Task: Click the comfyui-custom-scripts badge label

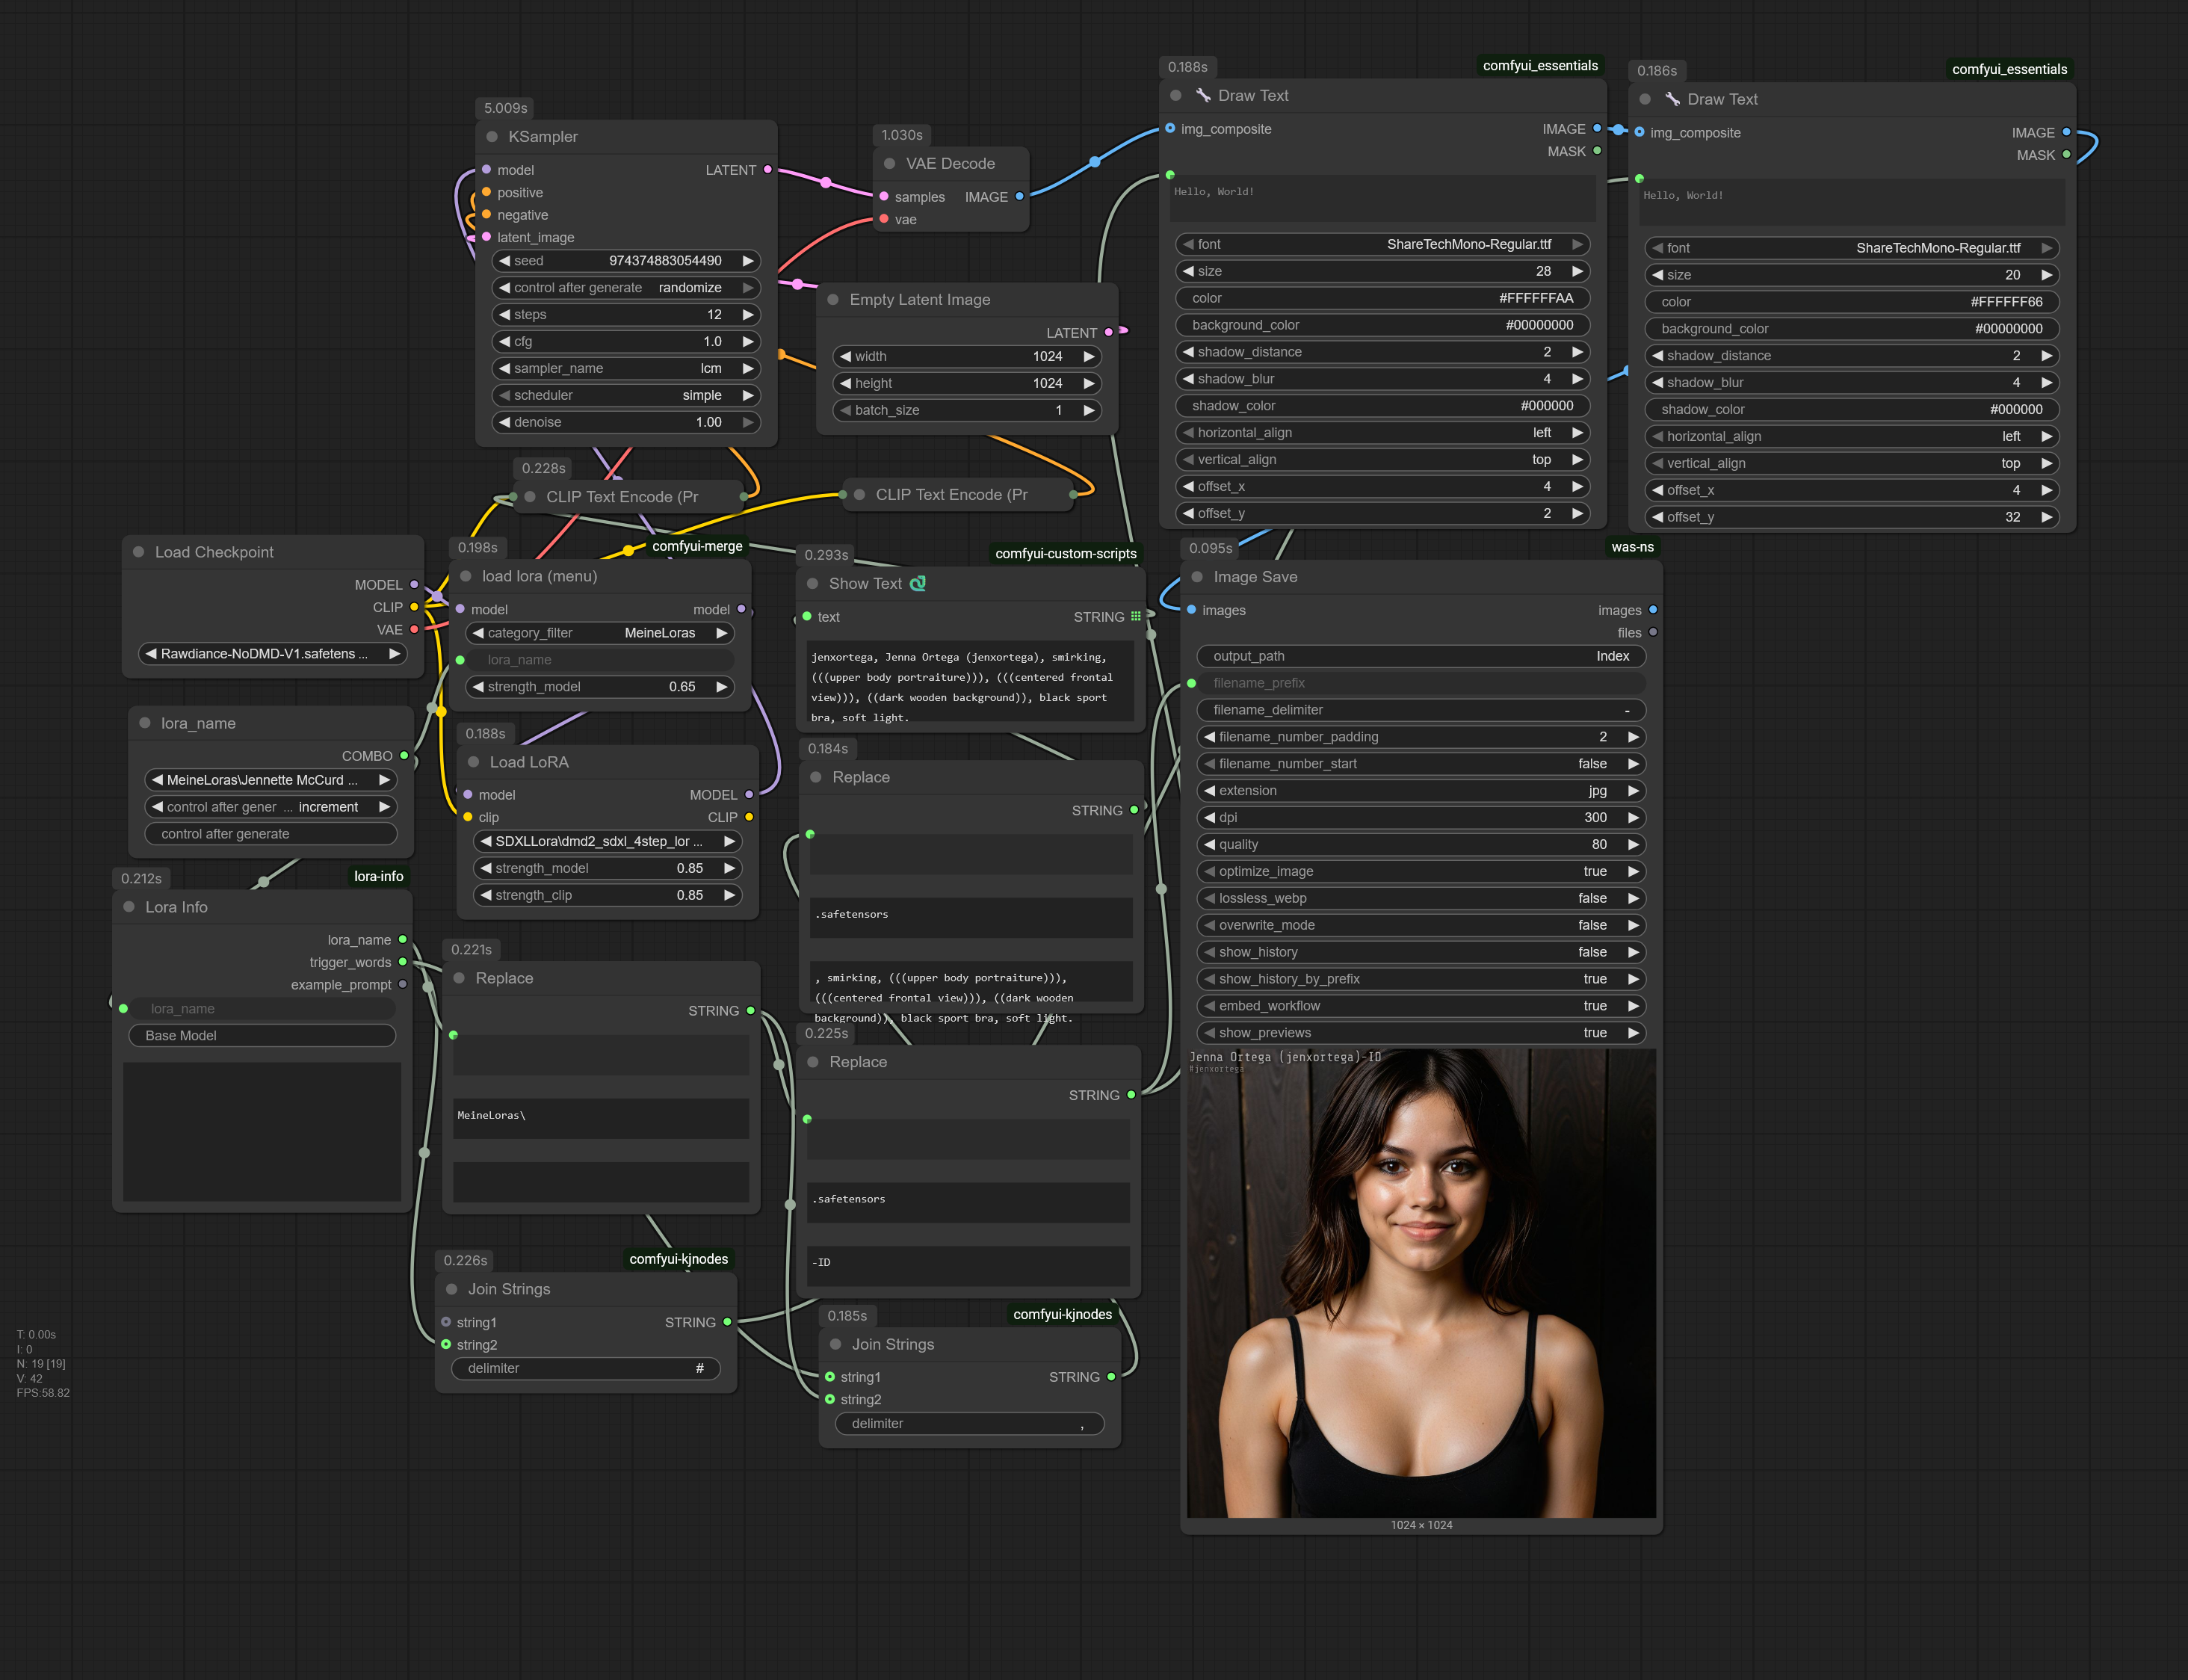Action: click(x=1066, y=553)
